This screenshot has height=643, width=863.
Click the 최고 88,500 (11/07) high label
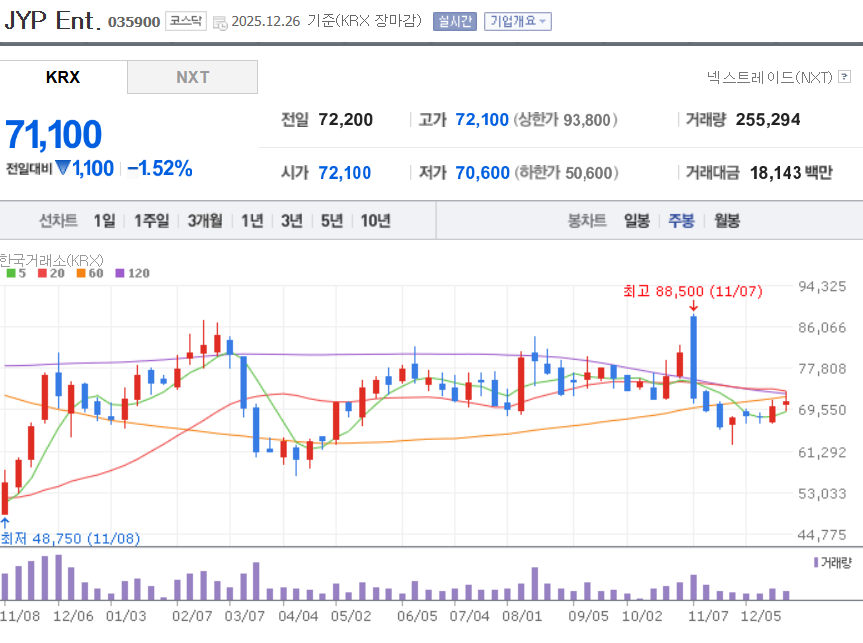tap(693, 291)
